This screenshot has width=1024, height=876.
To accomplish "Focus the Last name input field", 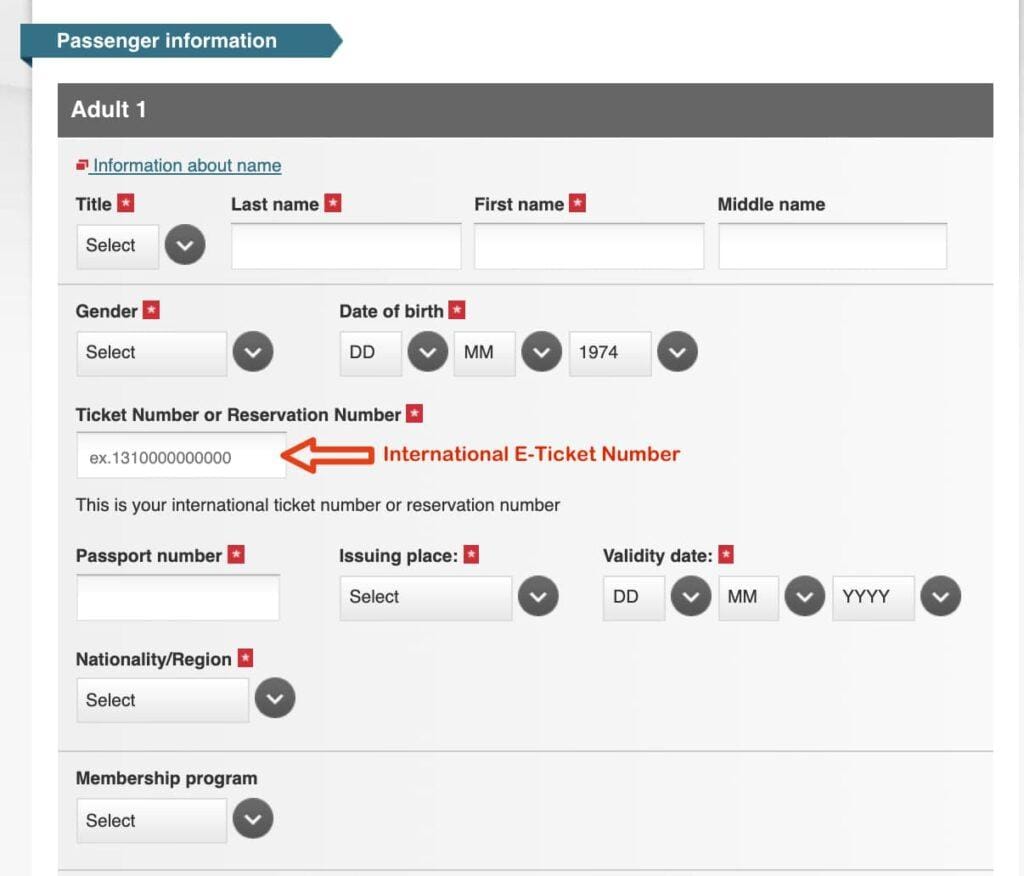I will click(346, 246).
